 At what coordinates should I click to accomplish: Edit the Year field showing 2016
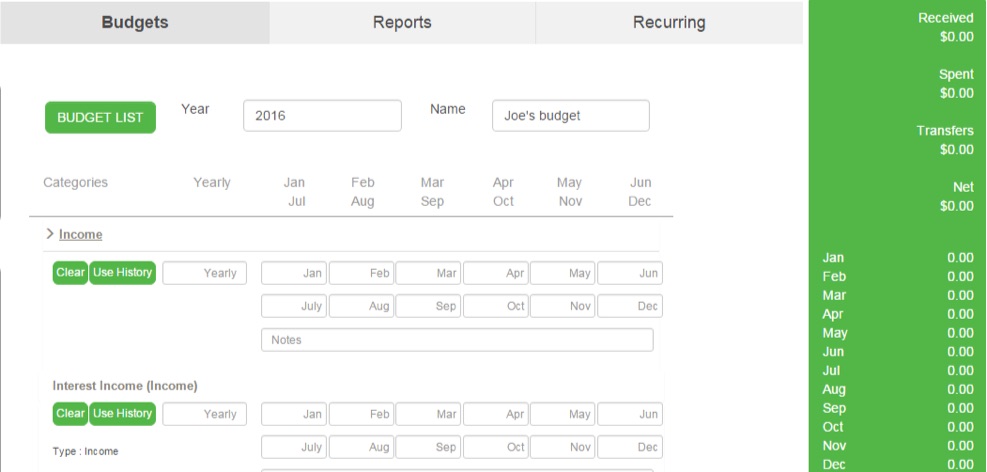(x=322, y=116)
